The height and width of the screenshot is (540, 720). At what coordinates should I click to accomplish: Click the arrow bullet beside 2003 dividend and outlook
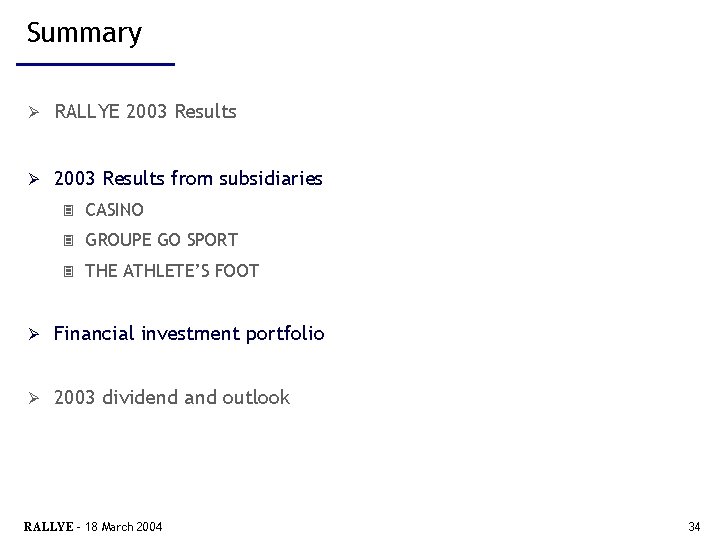[34, 398]
